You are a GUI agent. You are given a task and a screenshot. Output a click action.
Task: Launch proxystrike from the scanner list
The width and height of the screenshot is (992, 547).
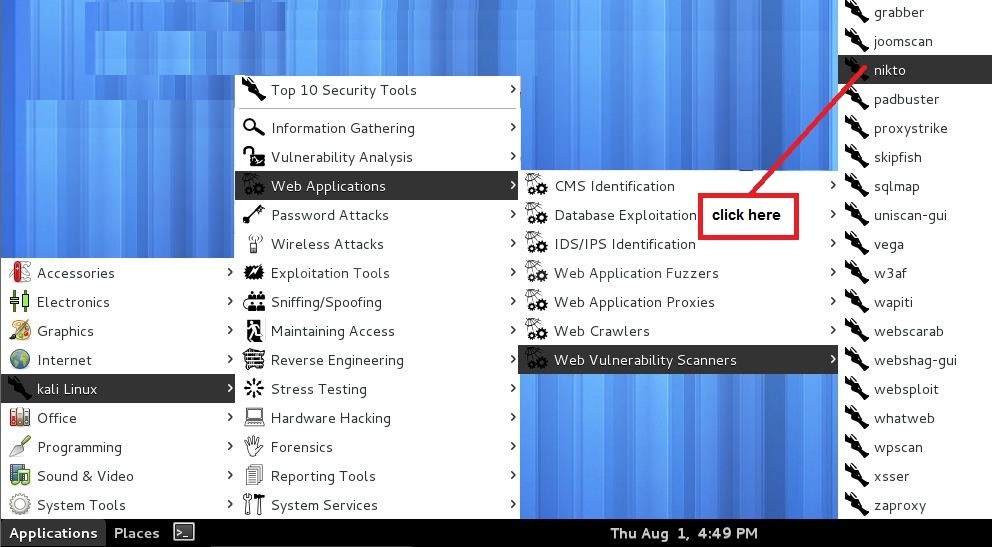(915, 128)
